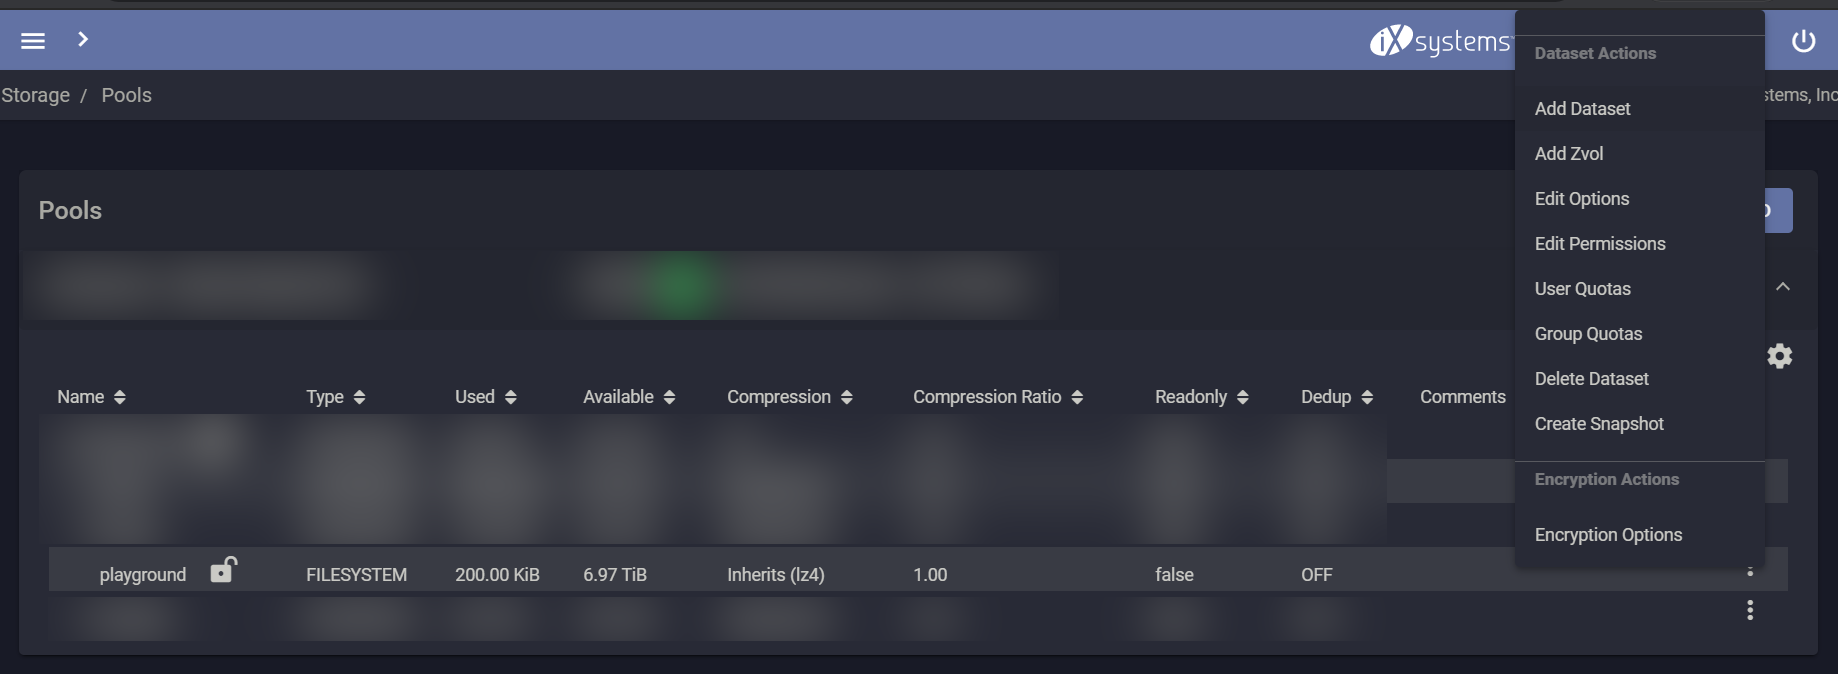Choose Add Zvol in the menu
Screen dimensions: 1838x674
point(1569,154)
